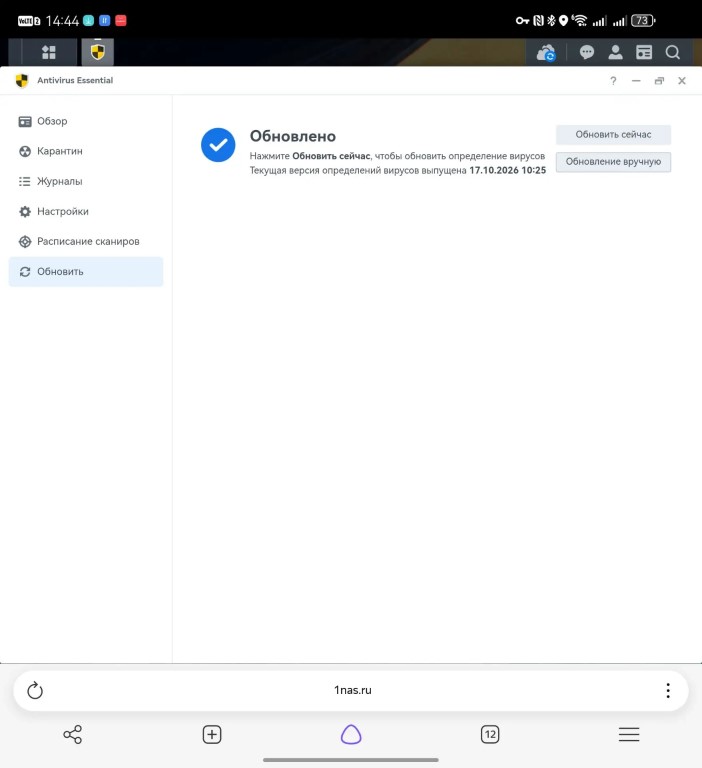This screenshot has width=702, height=768.
Task: Click the Antivirus Essential title bar logo
Action: (x=22, y=80)
